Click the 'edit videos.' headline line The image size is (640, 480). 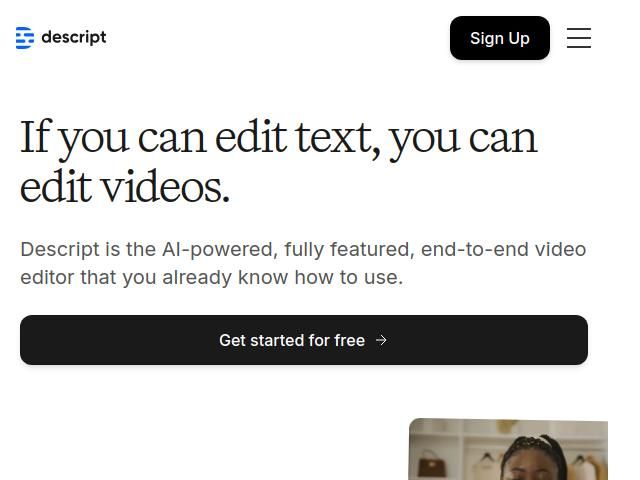(x=125, y=187)
